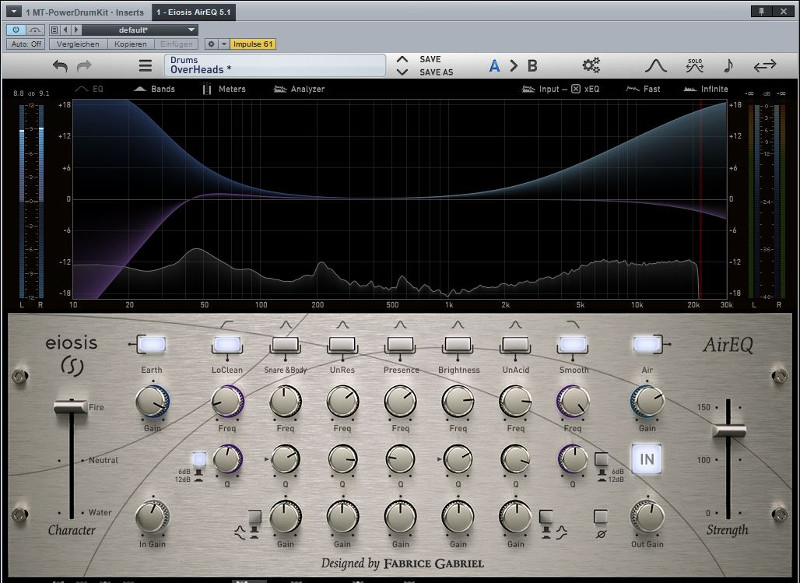This screenshot has height=583, width=800.
Task: Enable the Snare&Body band button
Action: [x=285, y=344]
